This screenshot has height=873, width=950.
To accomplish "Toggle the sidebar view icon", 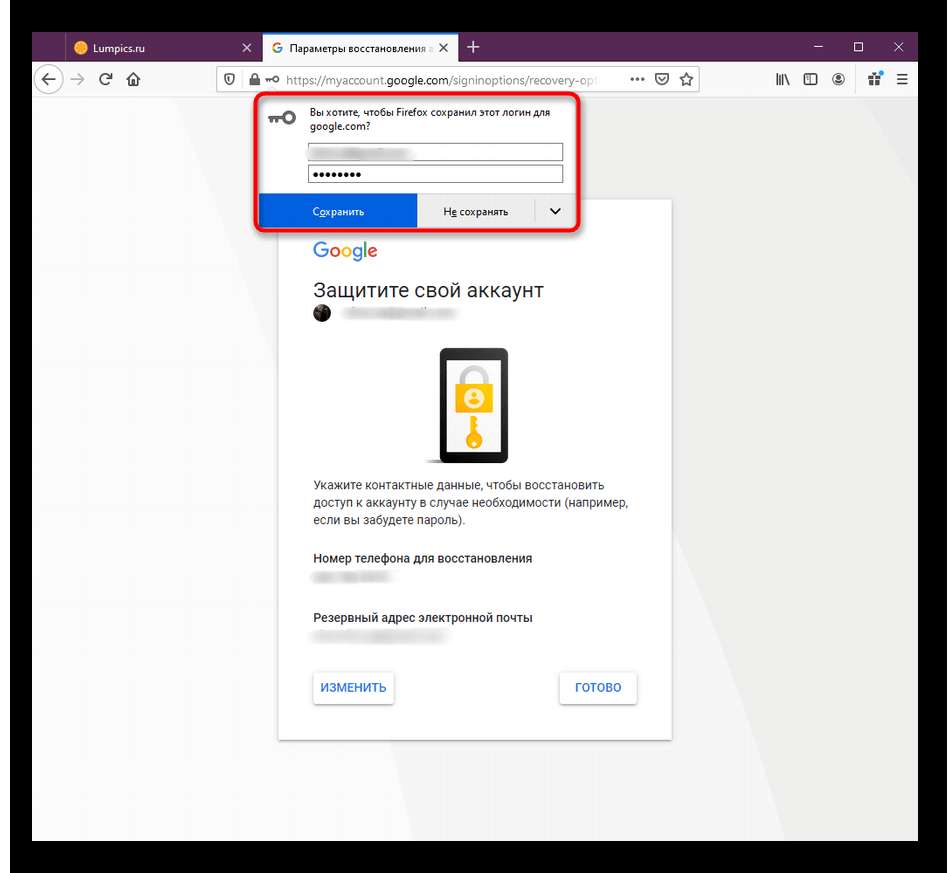I will (810, 79).
